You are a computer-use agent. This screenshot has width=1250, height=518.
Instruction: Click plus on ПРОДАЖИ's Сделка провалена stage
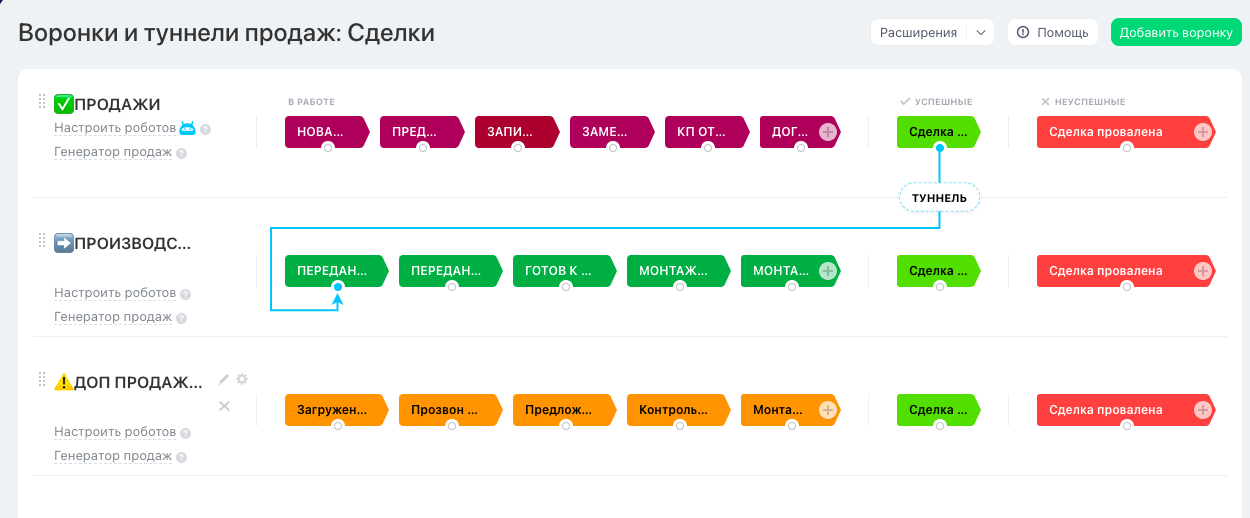coord(1202,132)
